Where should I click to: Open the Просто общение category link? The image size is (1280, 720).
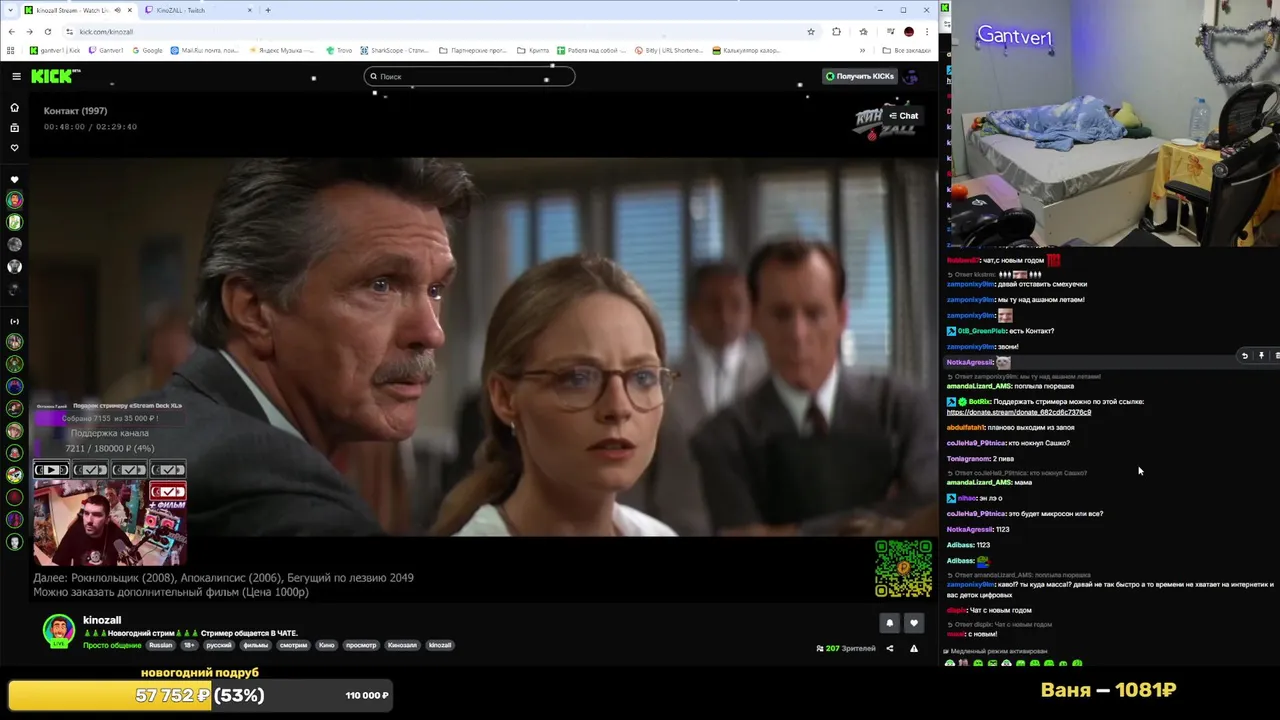[112, 645]
